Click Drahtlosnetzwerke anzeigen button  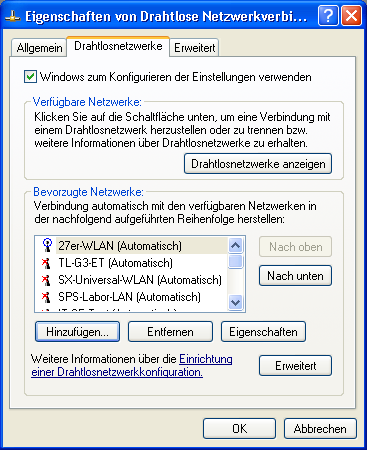[258, 164]
